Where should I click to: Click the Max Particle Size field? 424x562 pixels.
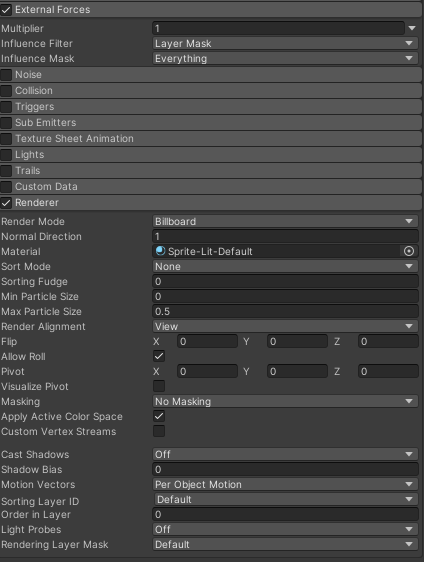coord(285,311)
